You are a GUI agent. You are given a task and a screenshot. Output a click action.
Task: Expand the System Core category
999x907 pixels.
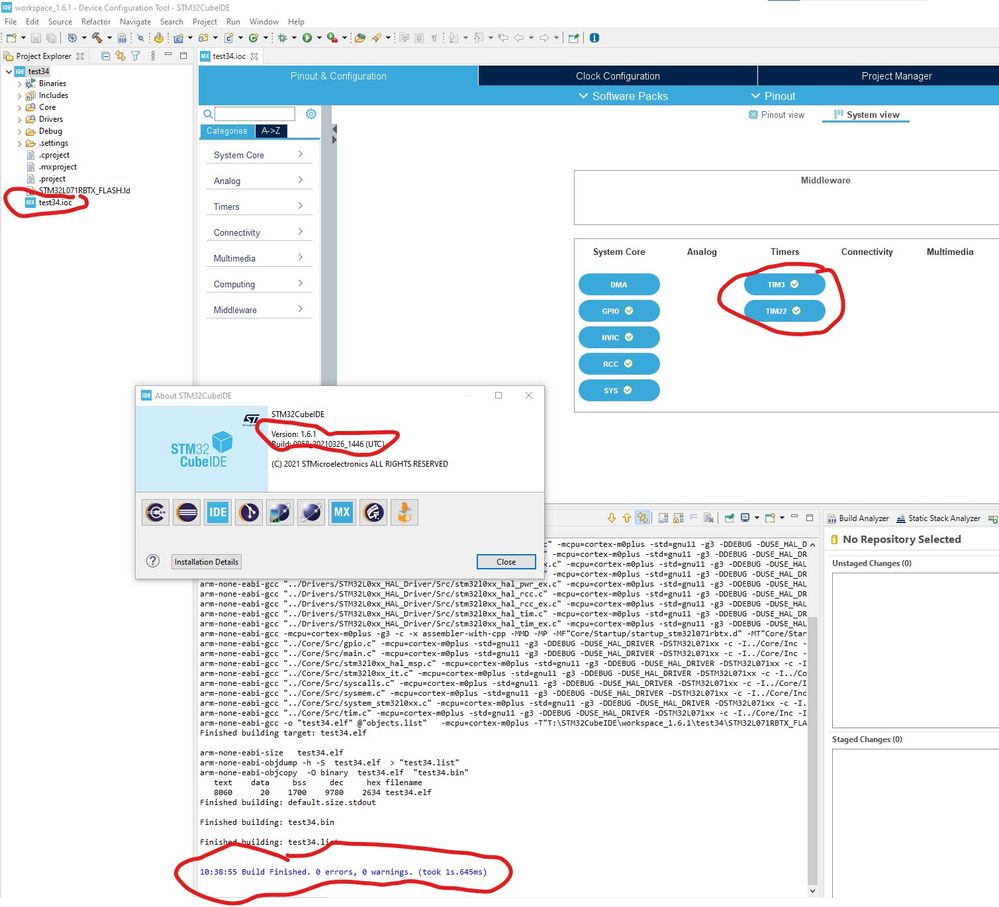click(x=259, y=155)
